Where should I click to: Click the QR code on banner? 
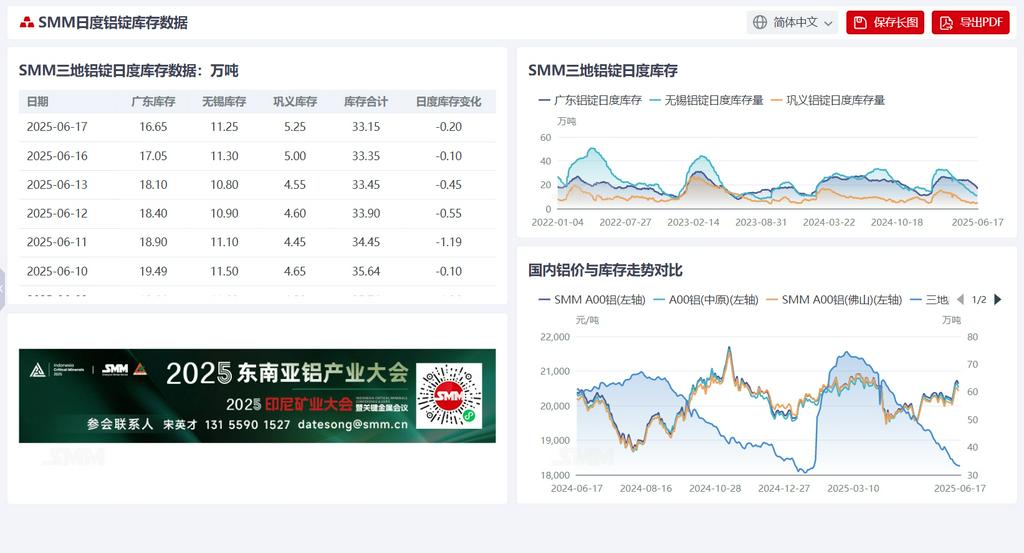tap(449, 396)
